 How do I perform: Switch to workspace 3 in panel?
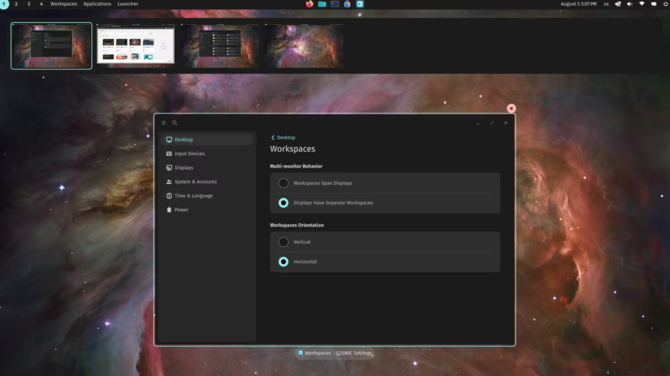point(29,4)
